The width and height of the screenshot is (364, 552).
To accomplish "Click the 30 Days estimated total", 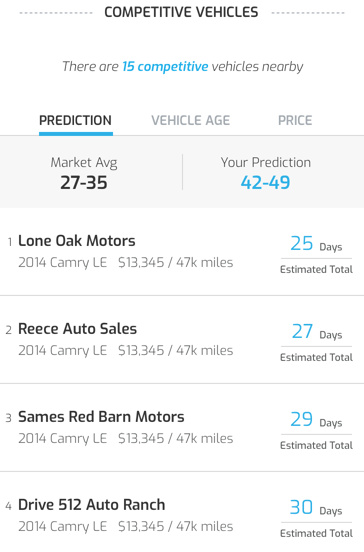I will [x=316, y=519].
